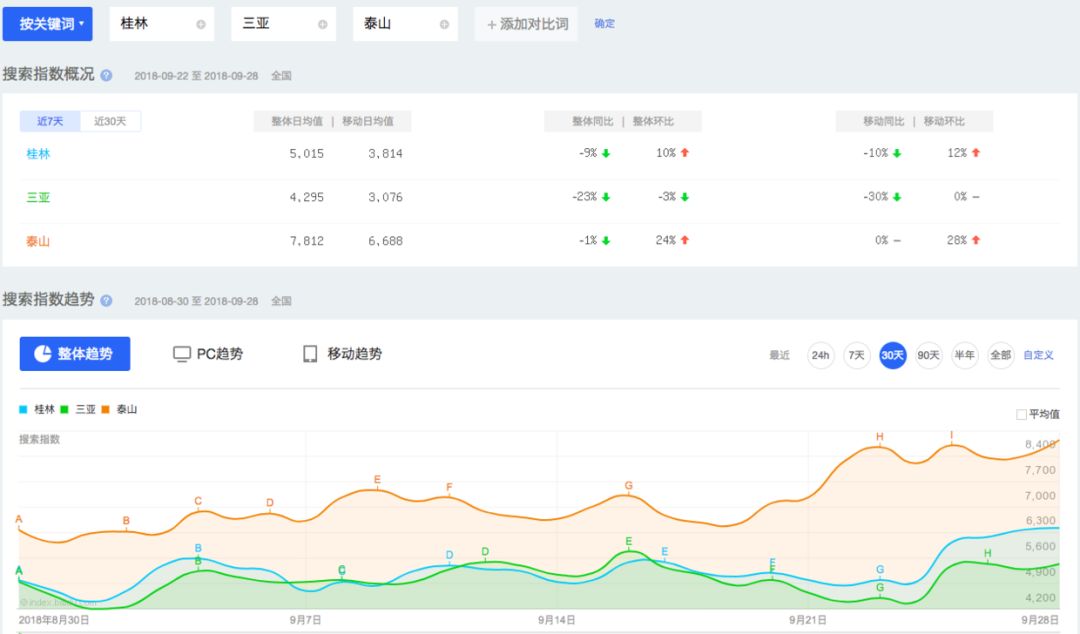Choose the 全部 time range
1080x634 pixels.
(x=1000, y=355)
